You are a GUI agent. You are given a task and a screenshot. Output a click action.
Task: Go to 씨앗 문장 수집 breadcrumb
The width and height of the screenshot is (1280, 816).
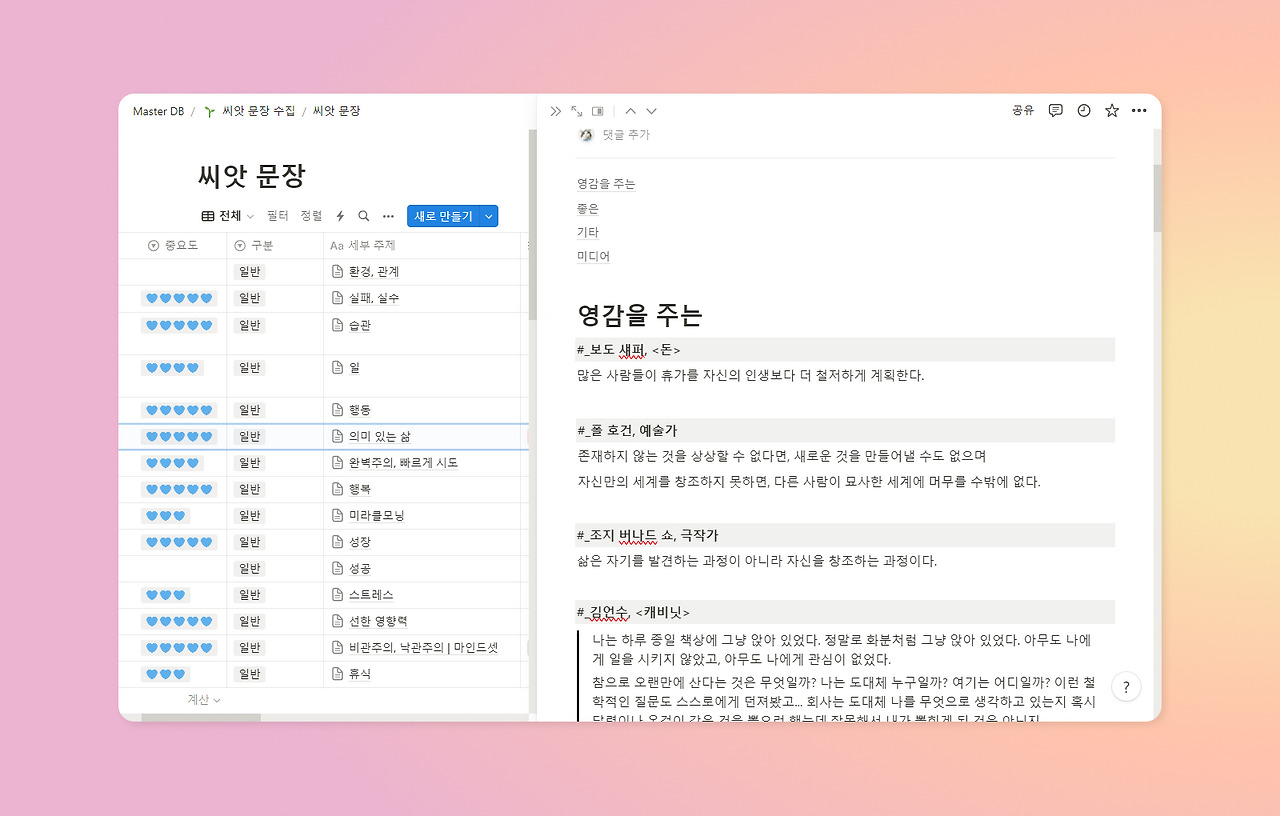click(x=250, y=111)
